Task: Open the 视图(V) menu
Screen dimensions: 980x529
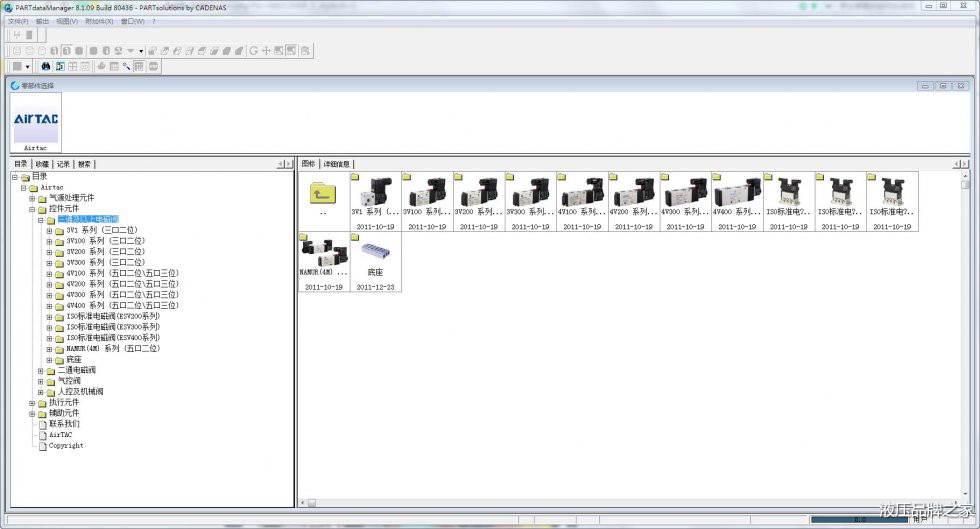Action: (68, 21)
